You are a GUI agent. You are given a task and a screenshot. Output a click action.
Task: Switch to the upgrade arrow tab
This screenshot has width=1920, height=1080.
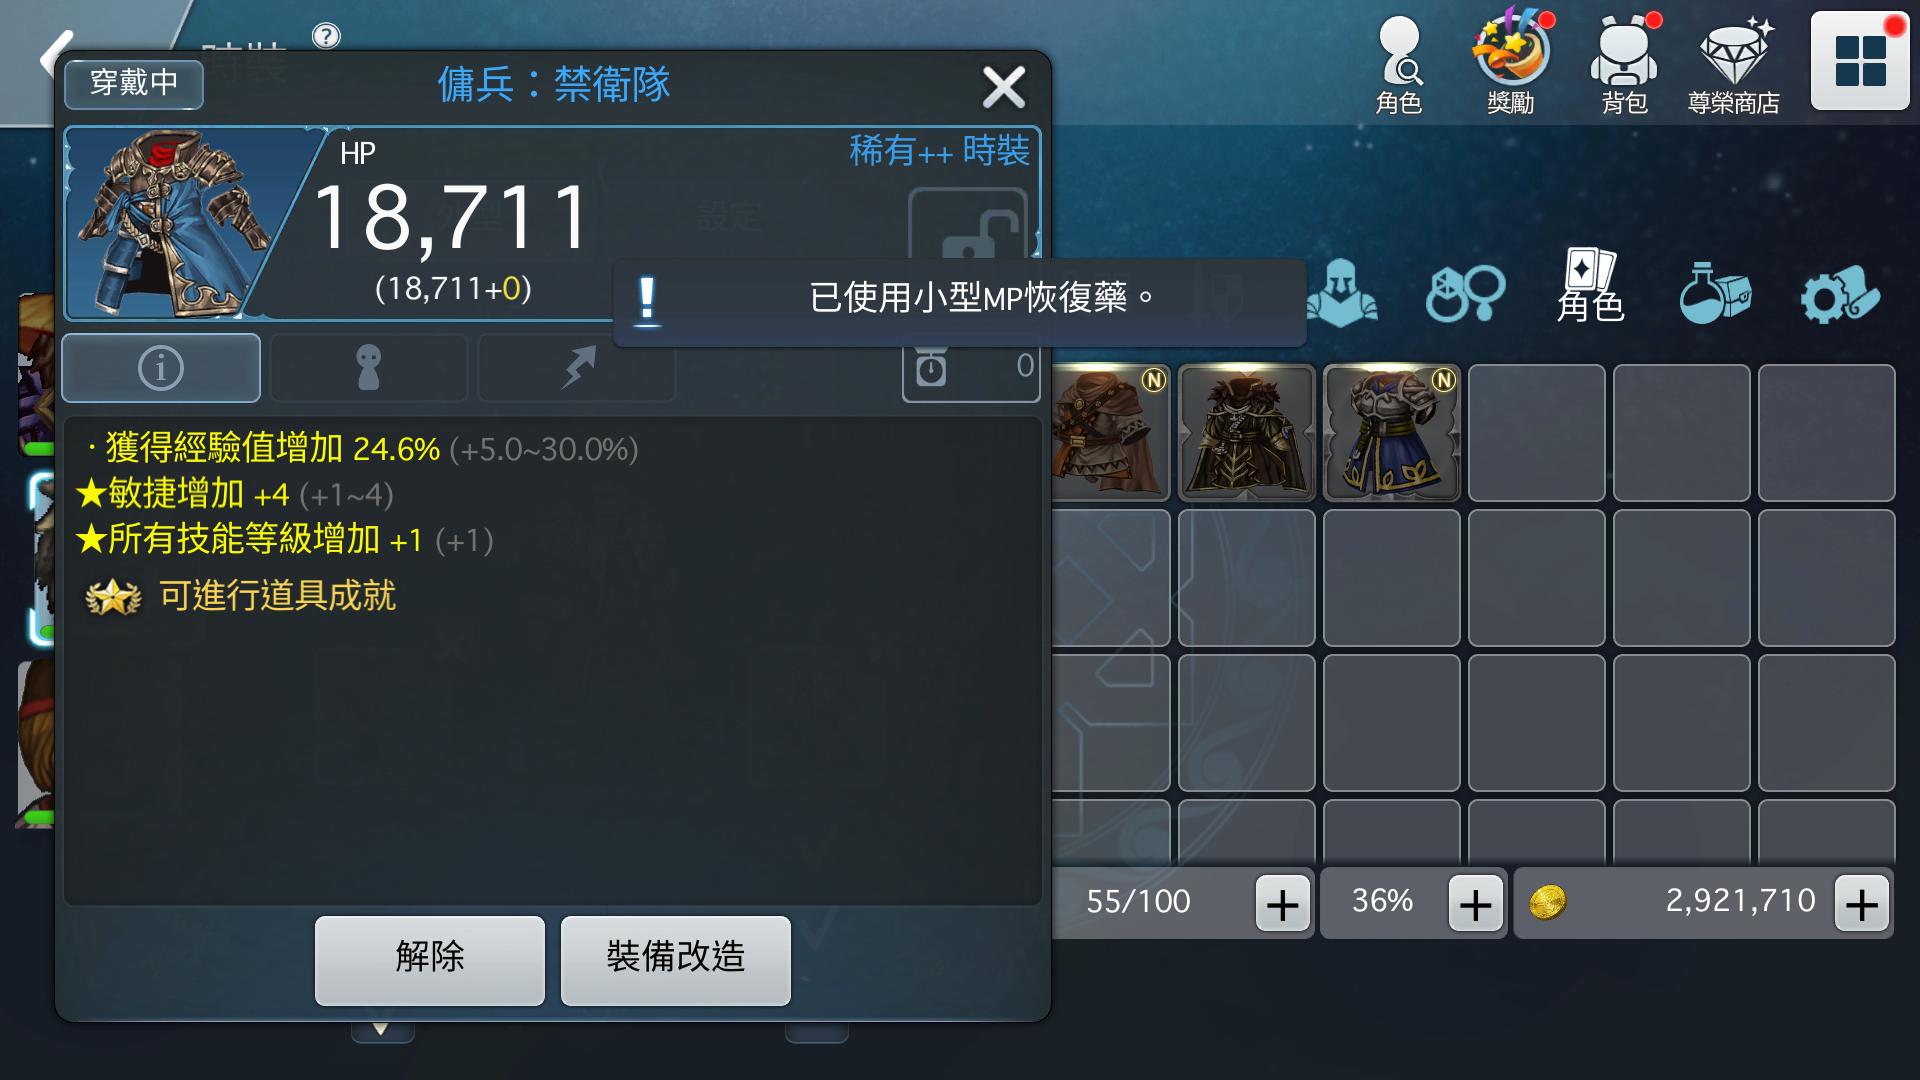point(577,368)
